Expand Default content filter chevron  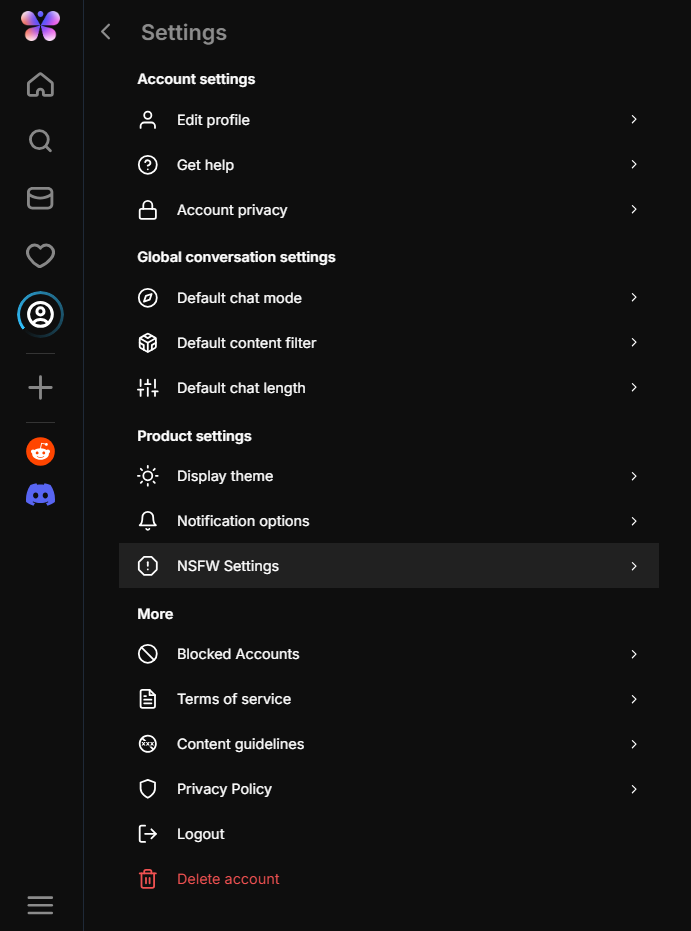point(633,343)
